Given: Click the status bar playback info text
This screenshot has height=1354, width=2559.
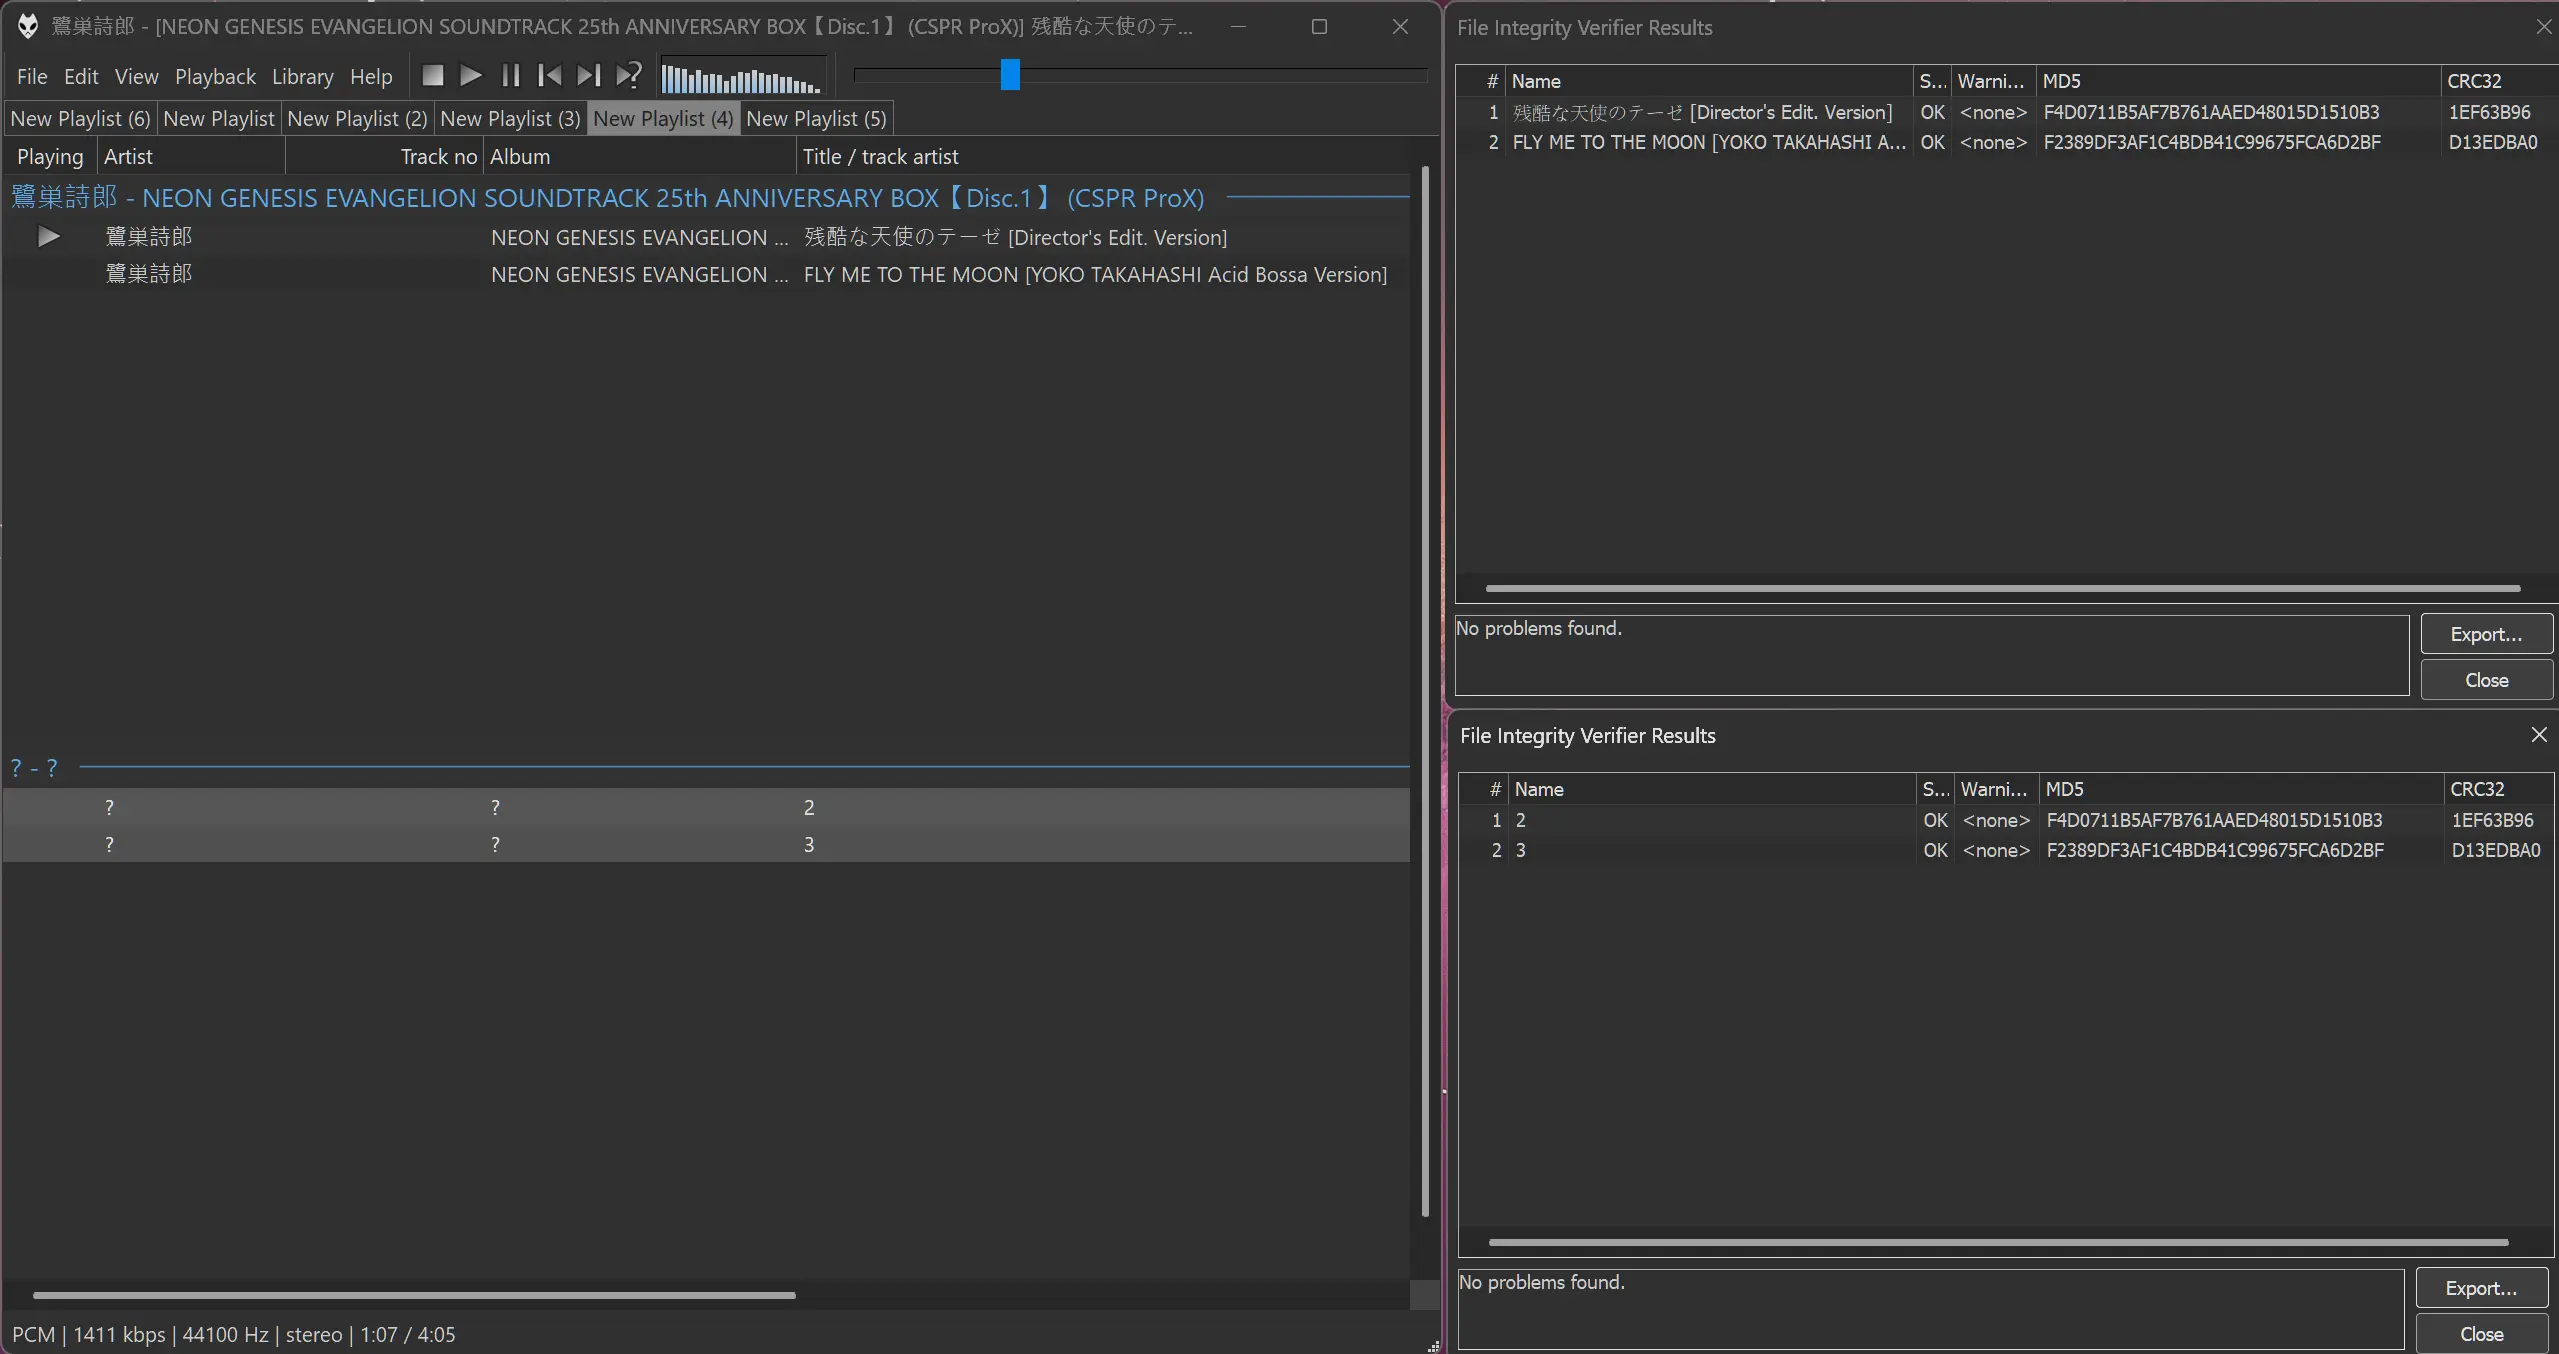Looking at the screenshot, I should click(233, 1335).
